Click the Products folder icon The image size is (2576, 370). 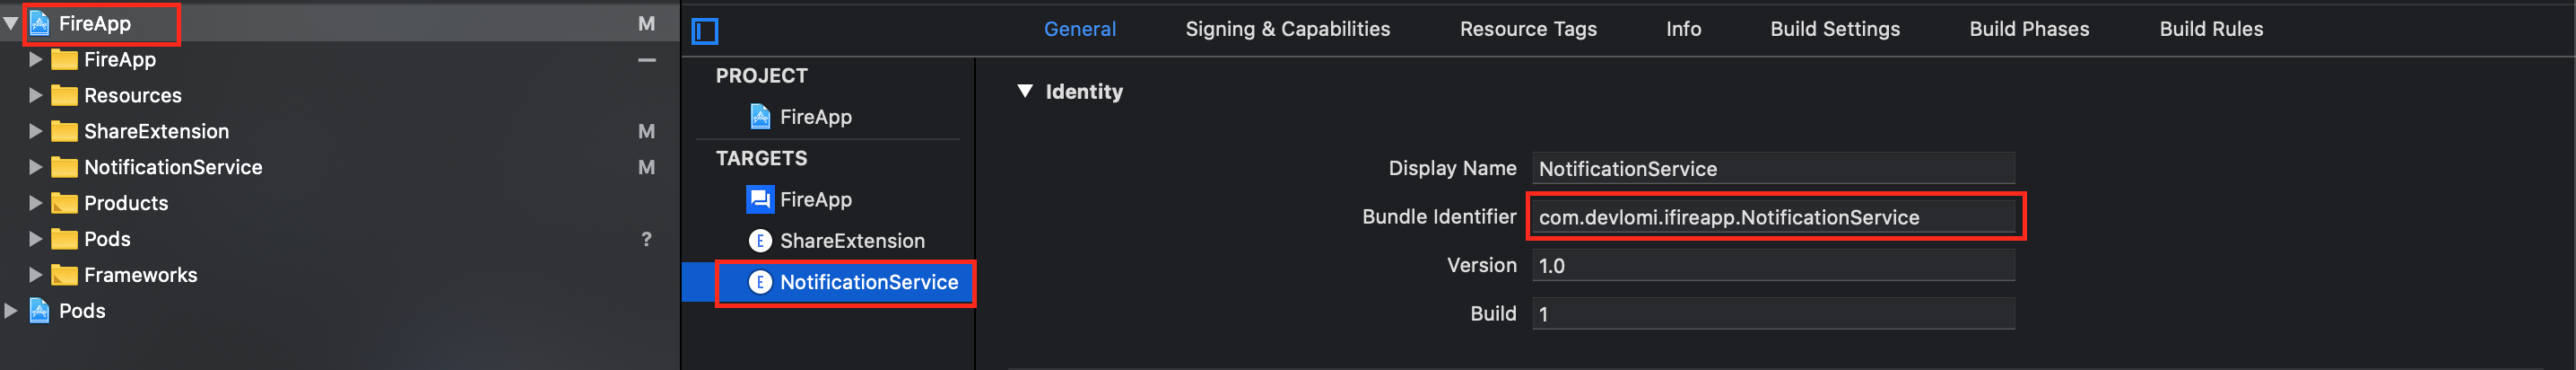tap(64, 203)
